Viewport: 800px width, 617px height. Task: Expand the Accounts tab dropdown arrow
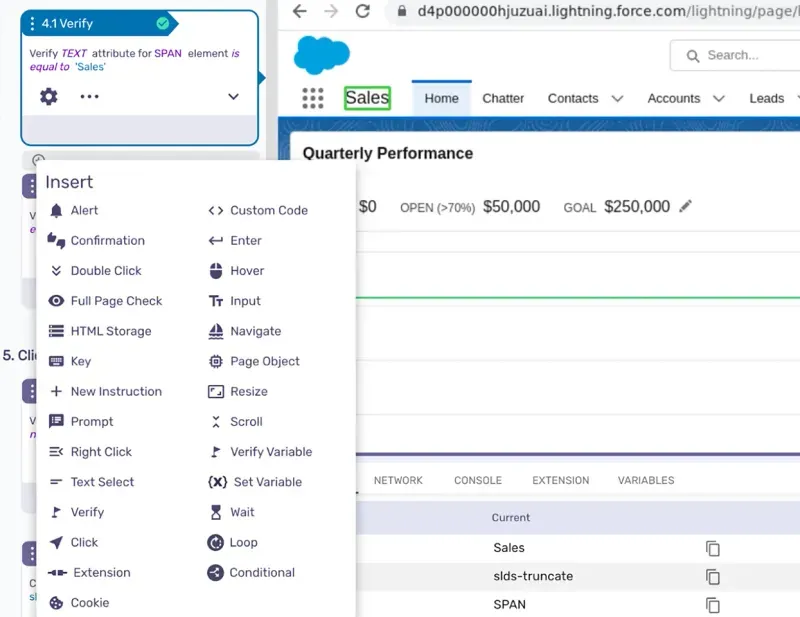pyautogui.click(x=718, y=99)
